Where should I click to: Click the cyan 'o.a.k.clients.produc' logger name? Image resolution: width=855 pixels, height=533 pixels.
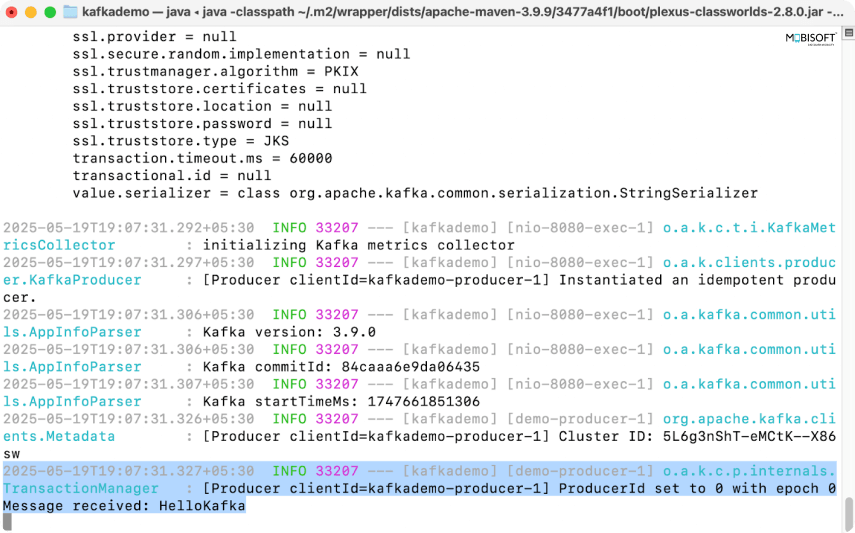pyautogui.click(x=749, y=262)
